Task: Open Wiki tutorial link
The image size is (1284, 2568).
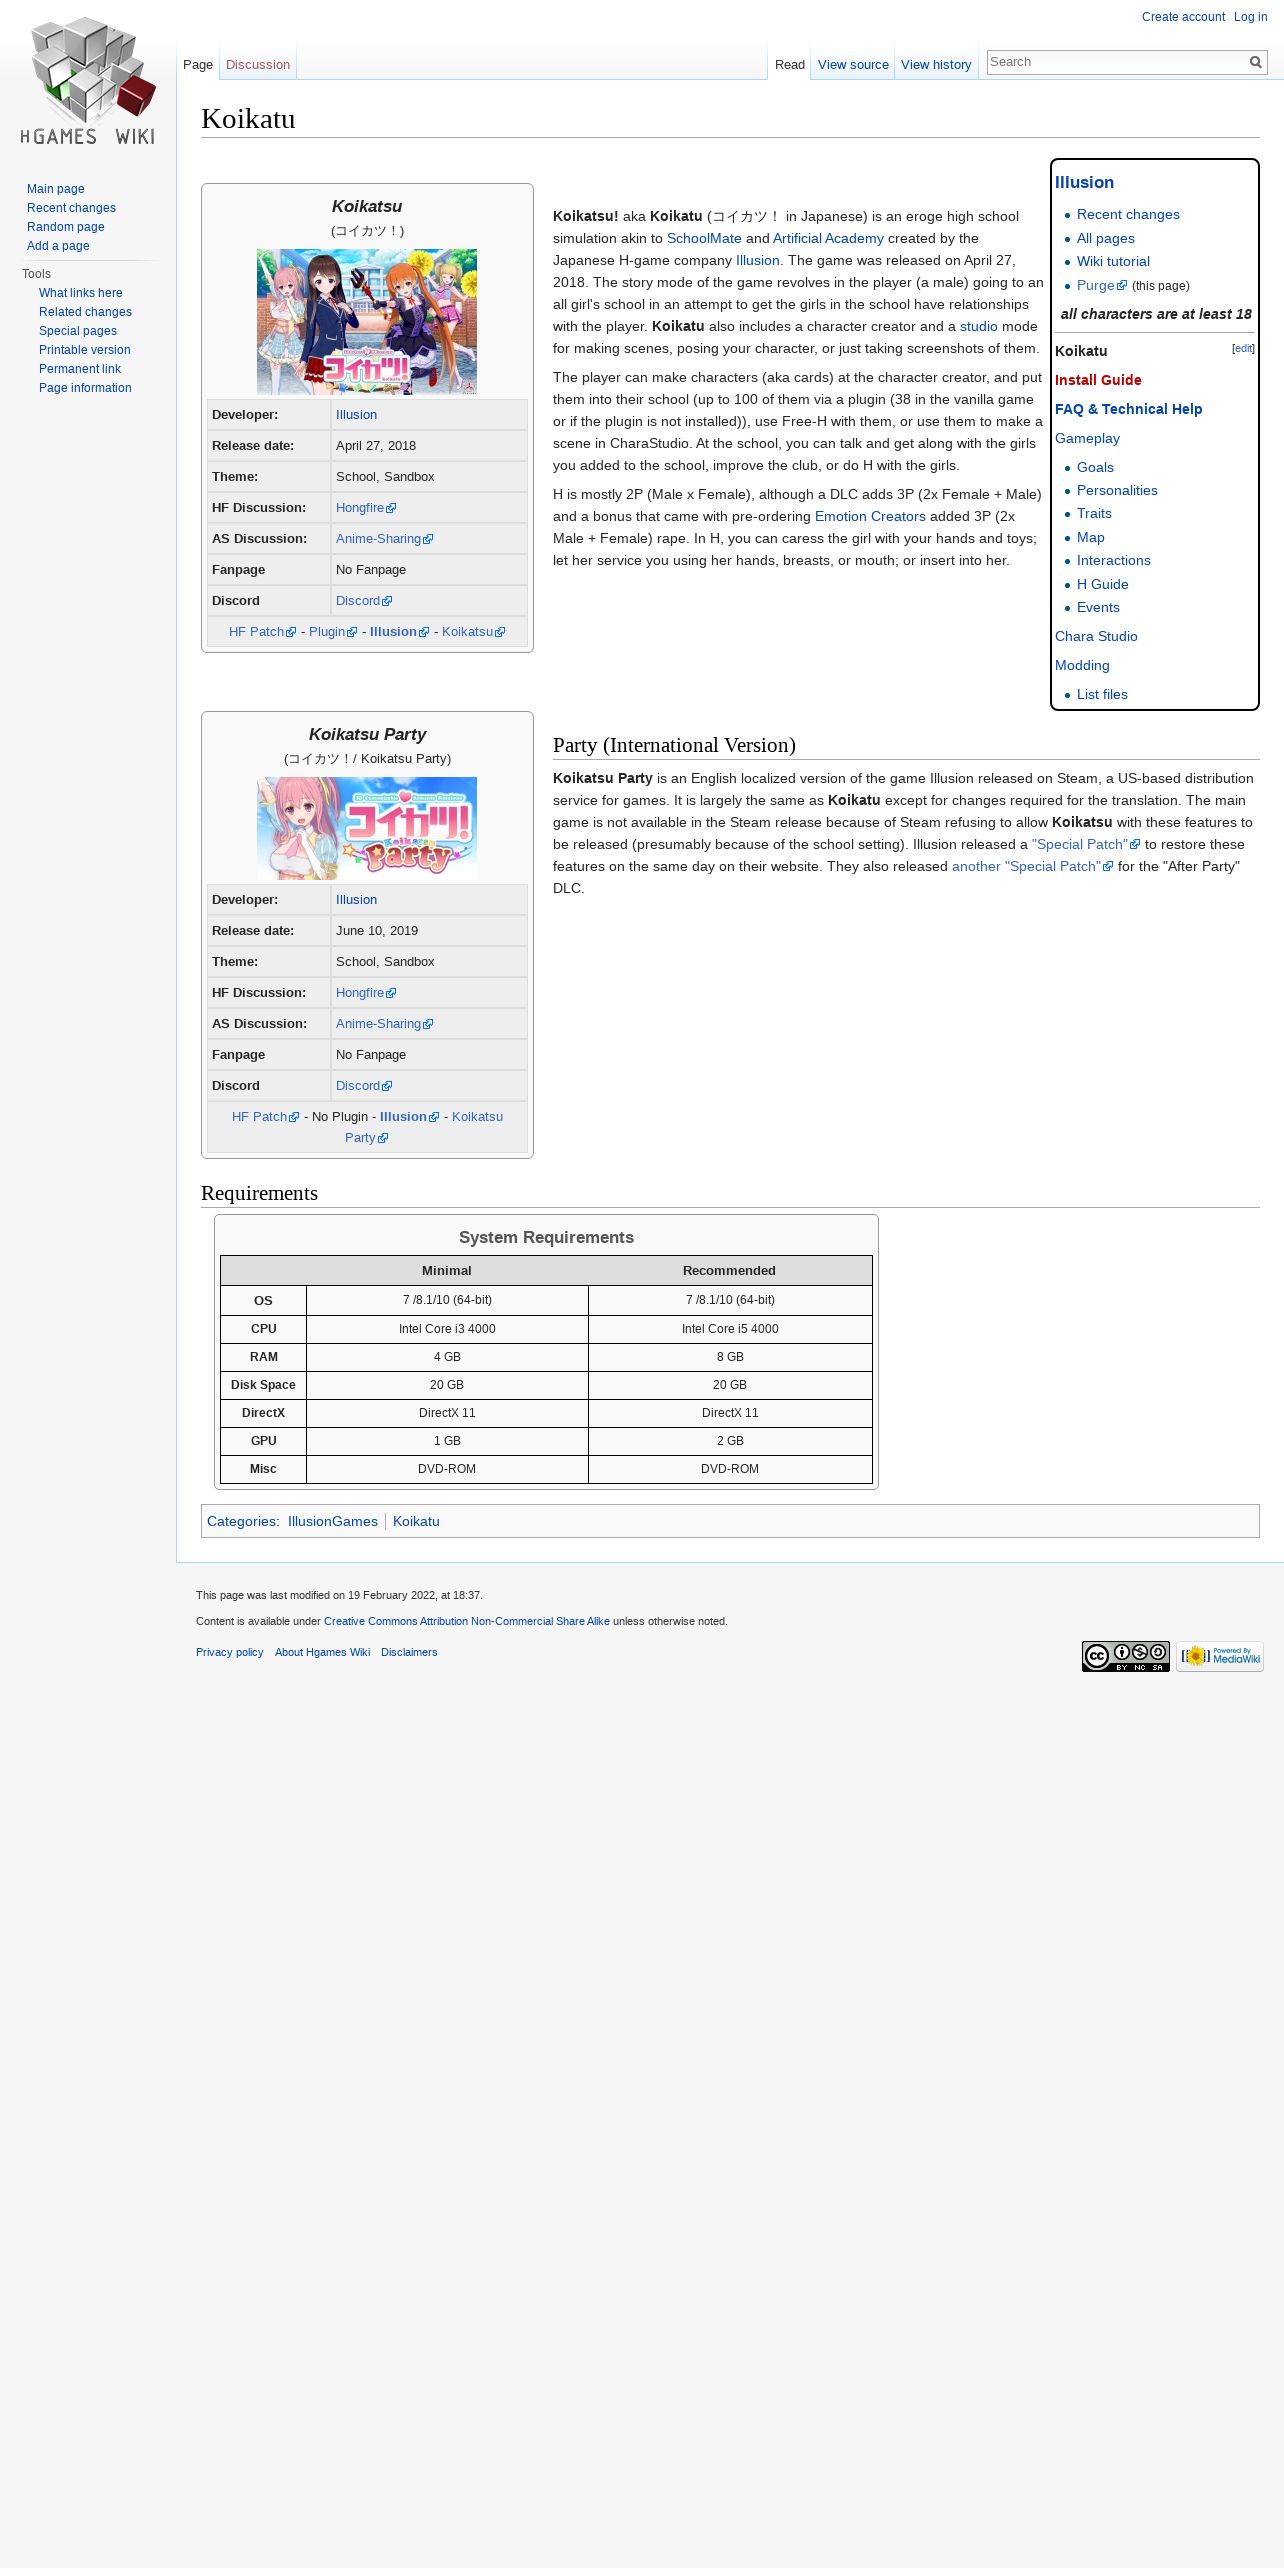Action: click(x=1113, y=261)
